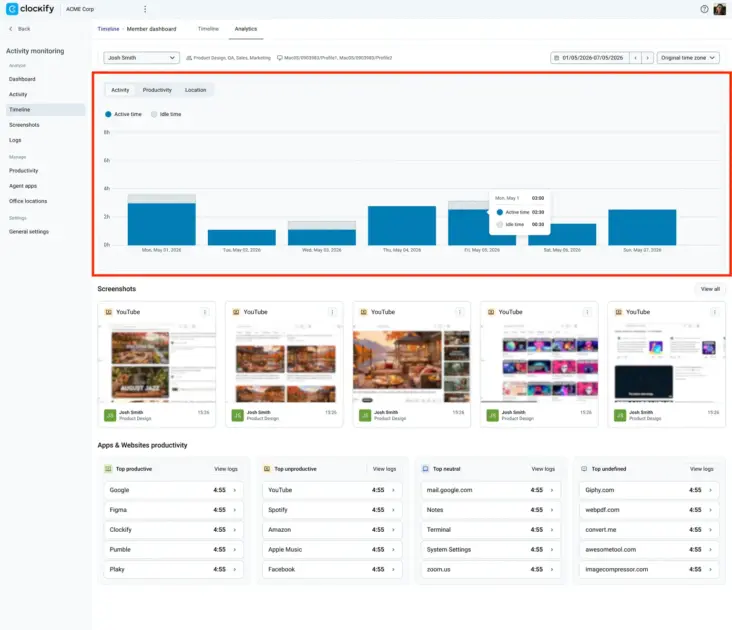Click View logs for Top undefined
The width and height of the screenshot is (732, 630).
click(702, 469)
